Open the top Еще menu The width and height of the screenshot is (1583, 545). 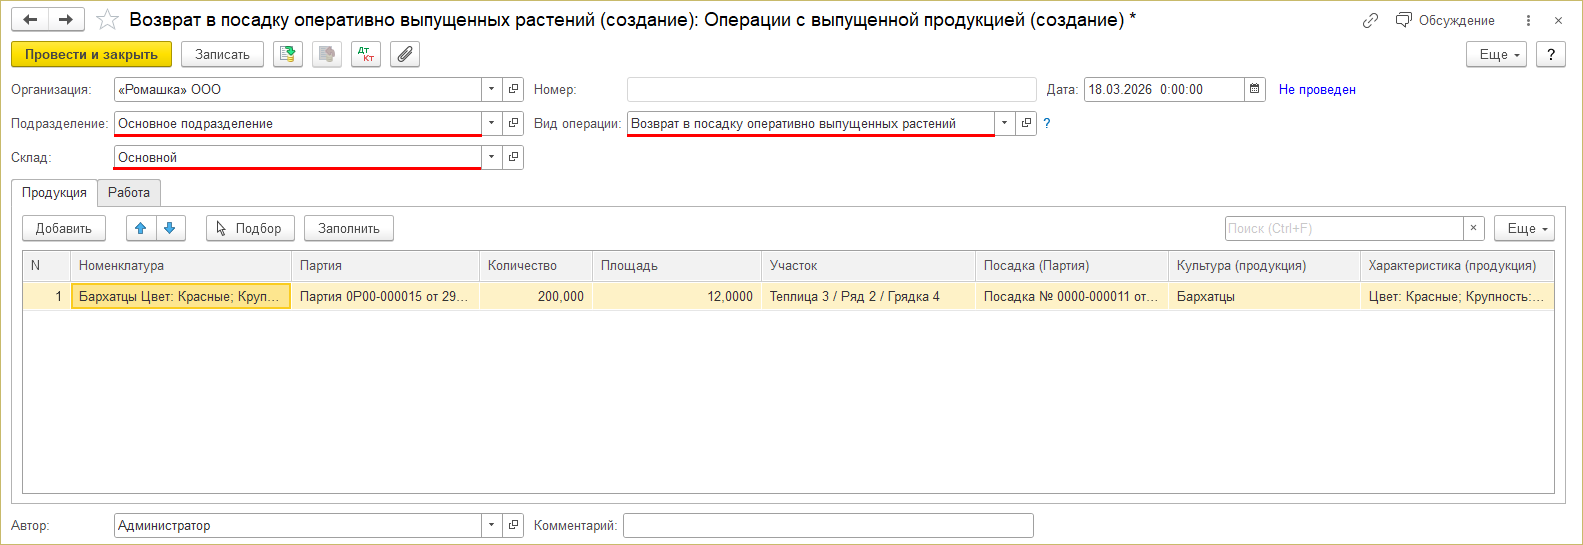(1496, 54)
